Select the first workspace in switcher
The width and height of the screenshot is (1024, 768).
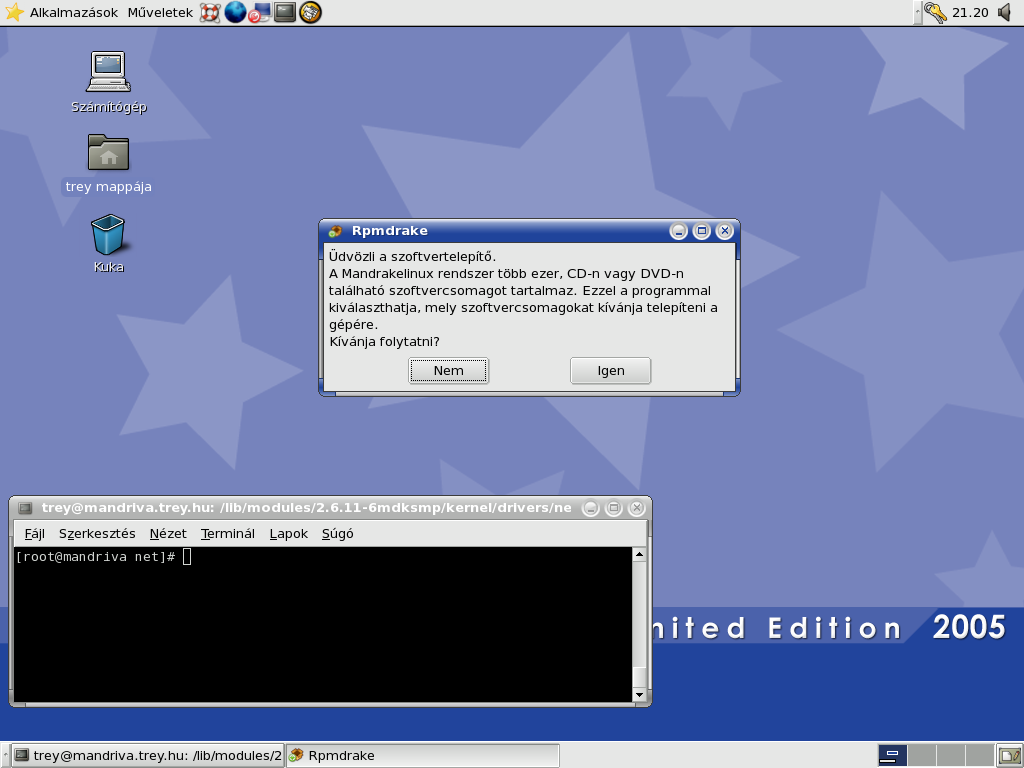point(892,756)
